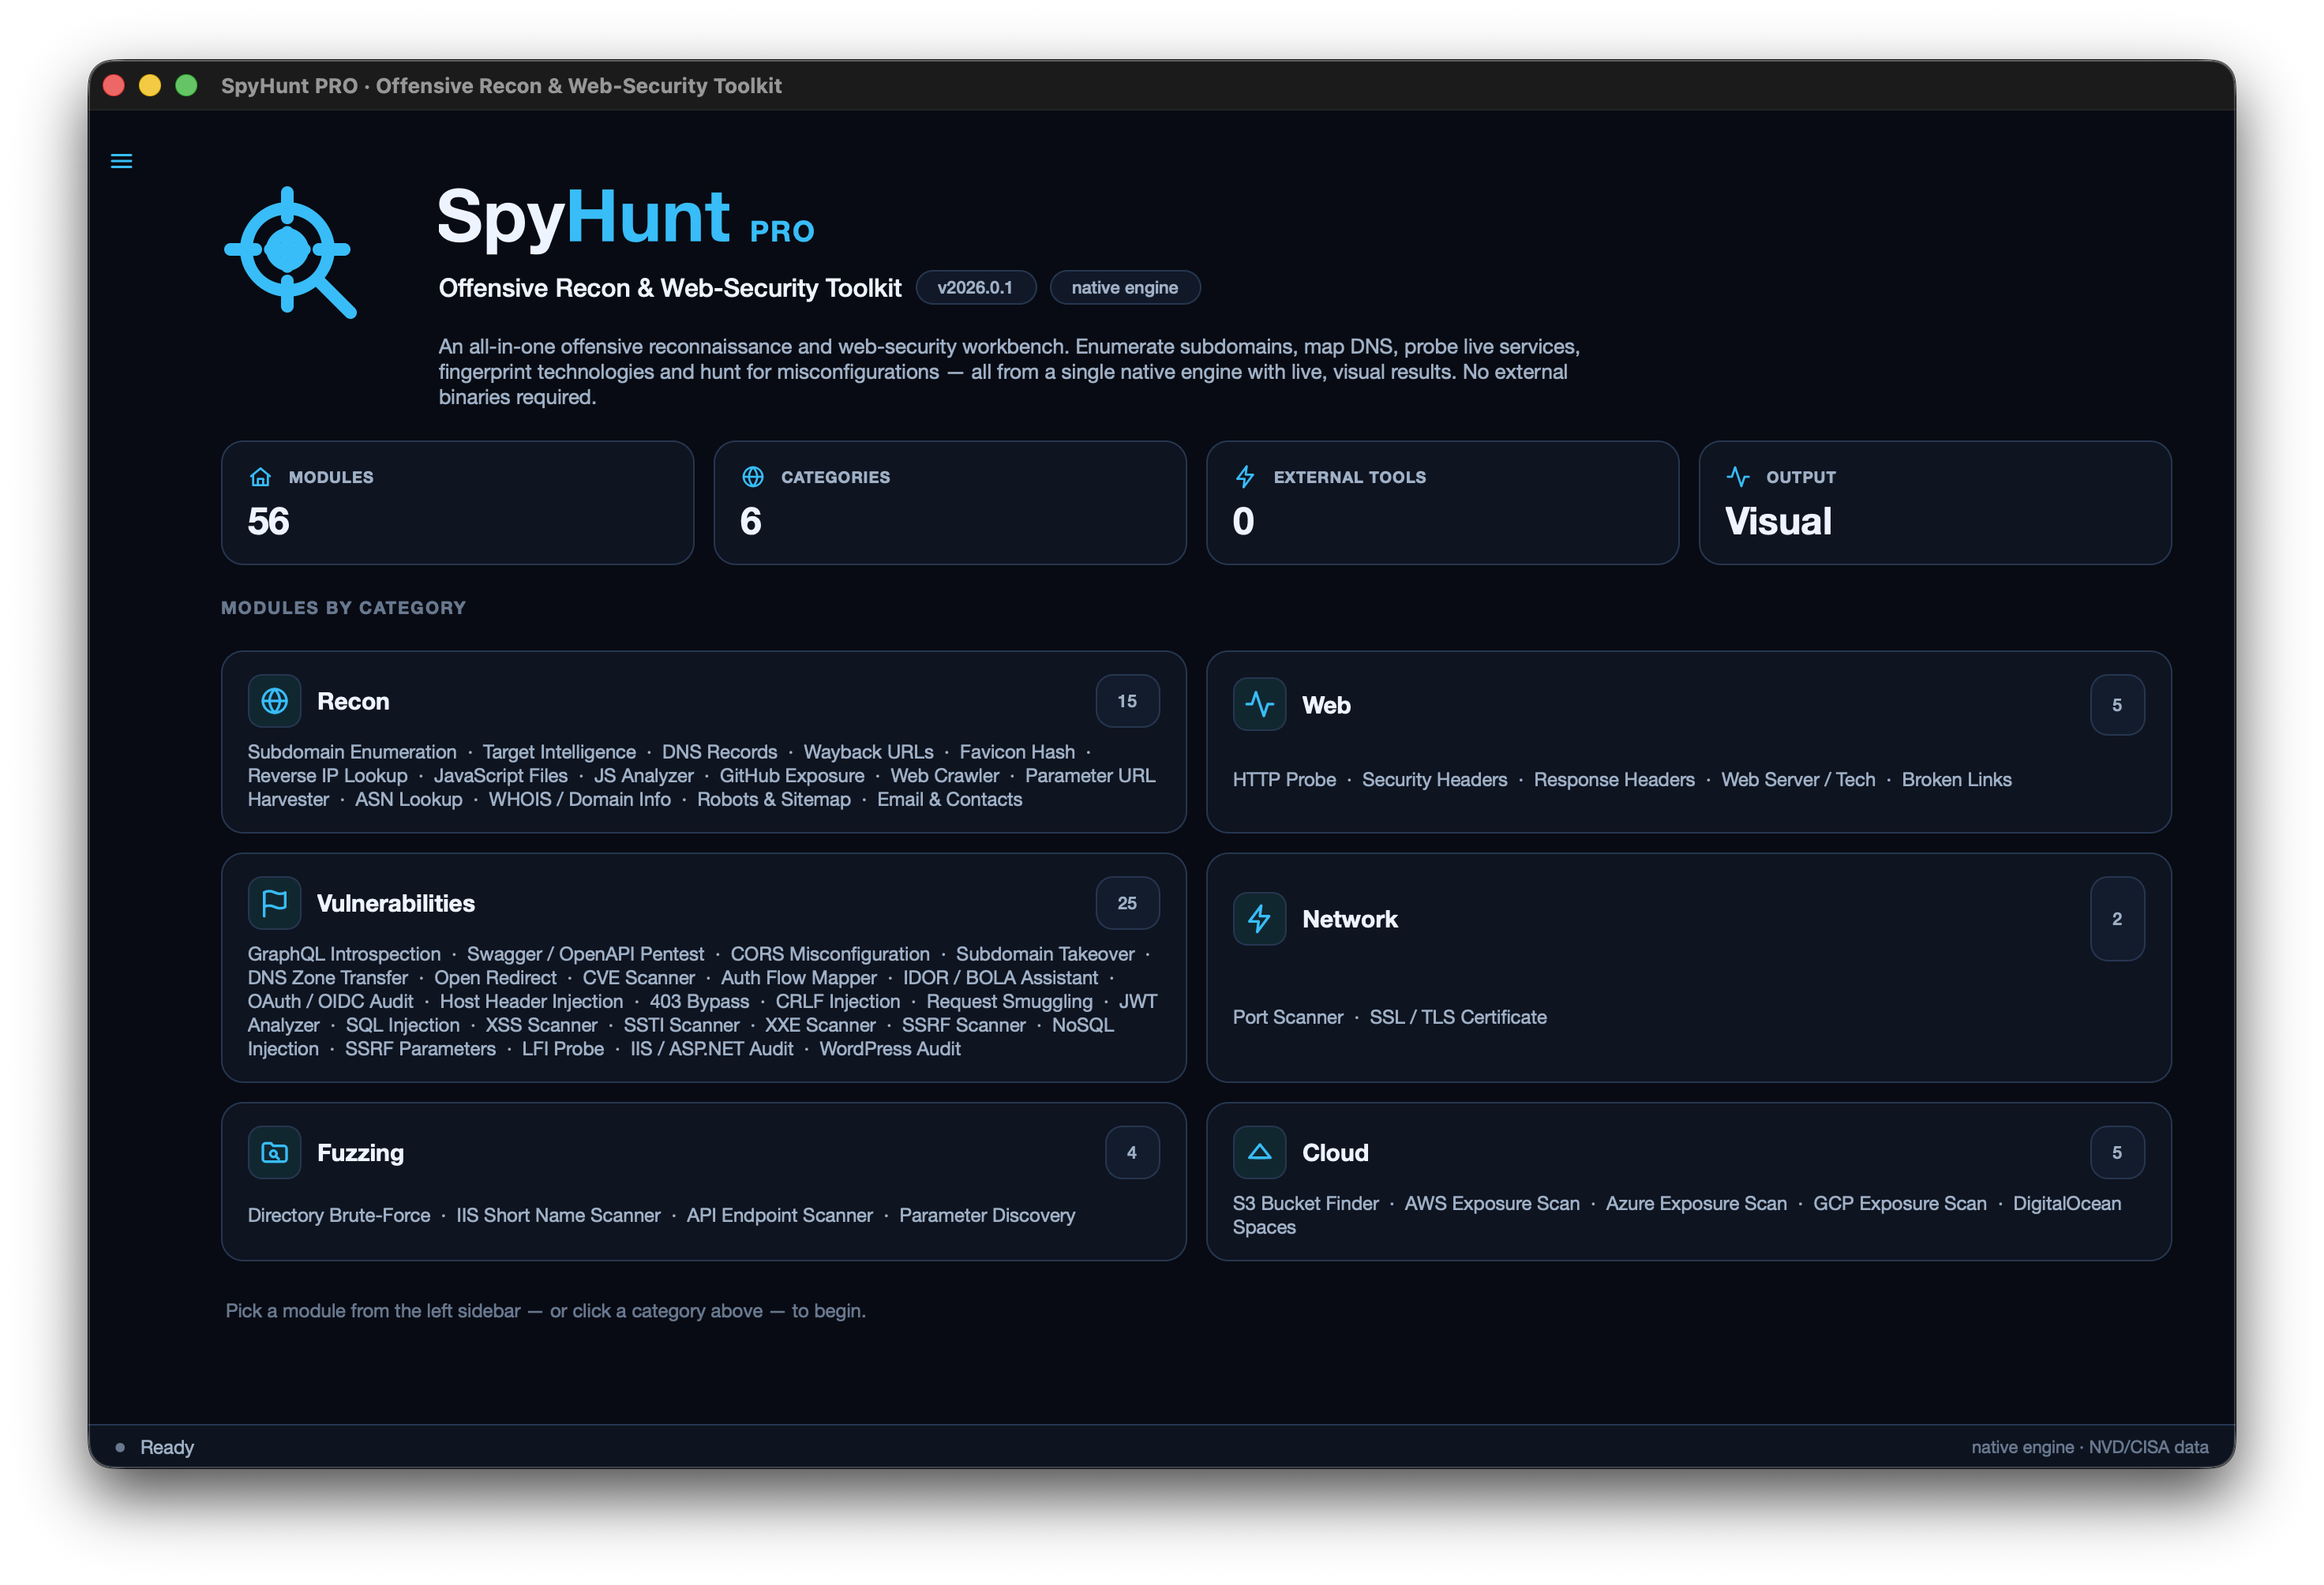Viewport: 2324px width, 1585px height.
Task: Click the Parameter Discovery module text
Action: click(987, 1215)
